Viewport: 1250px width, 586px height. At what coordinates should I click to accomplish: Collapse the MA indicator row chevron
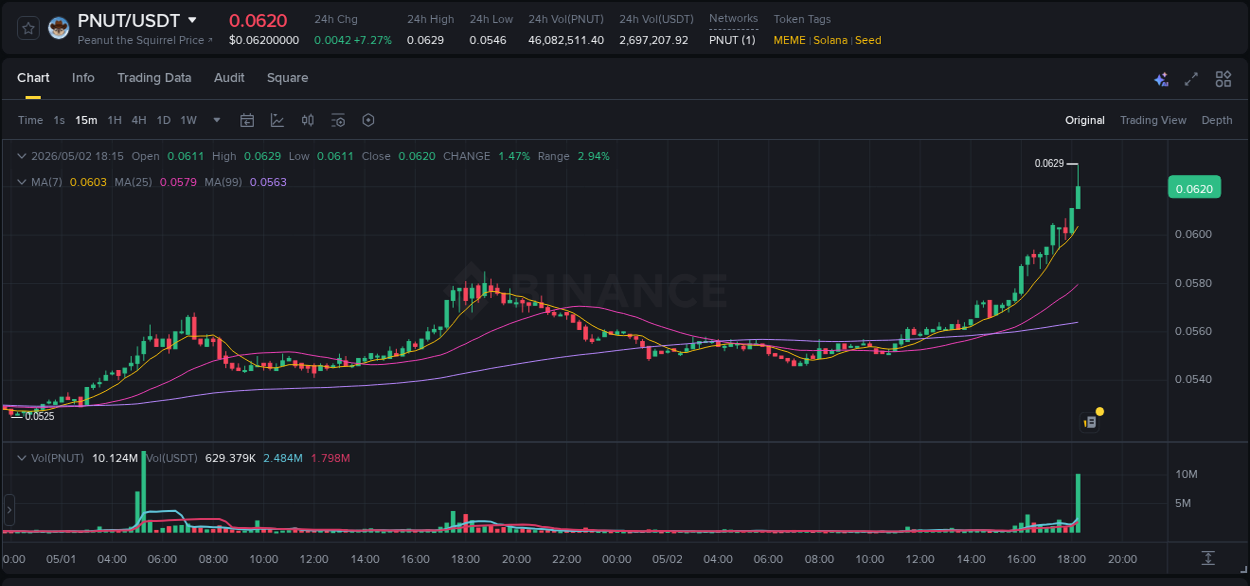click(22, 182)
